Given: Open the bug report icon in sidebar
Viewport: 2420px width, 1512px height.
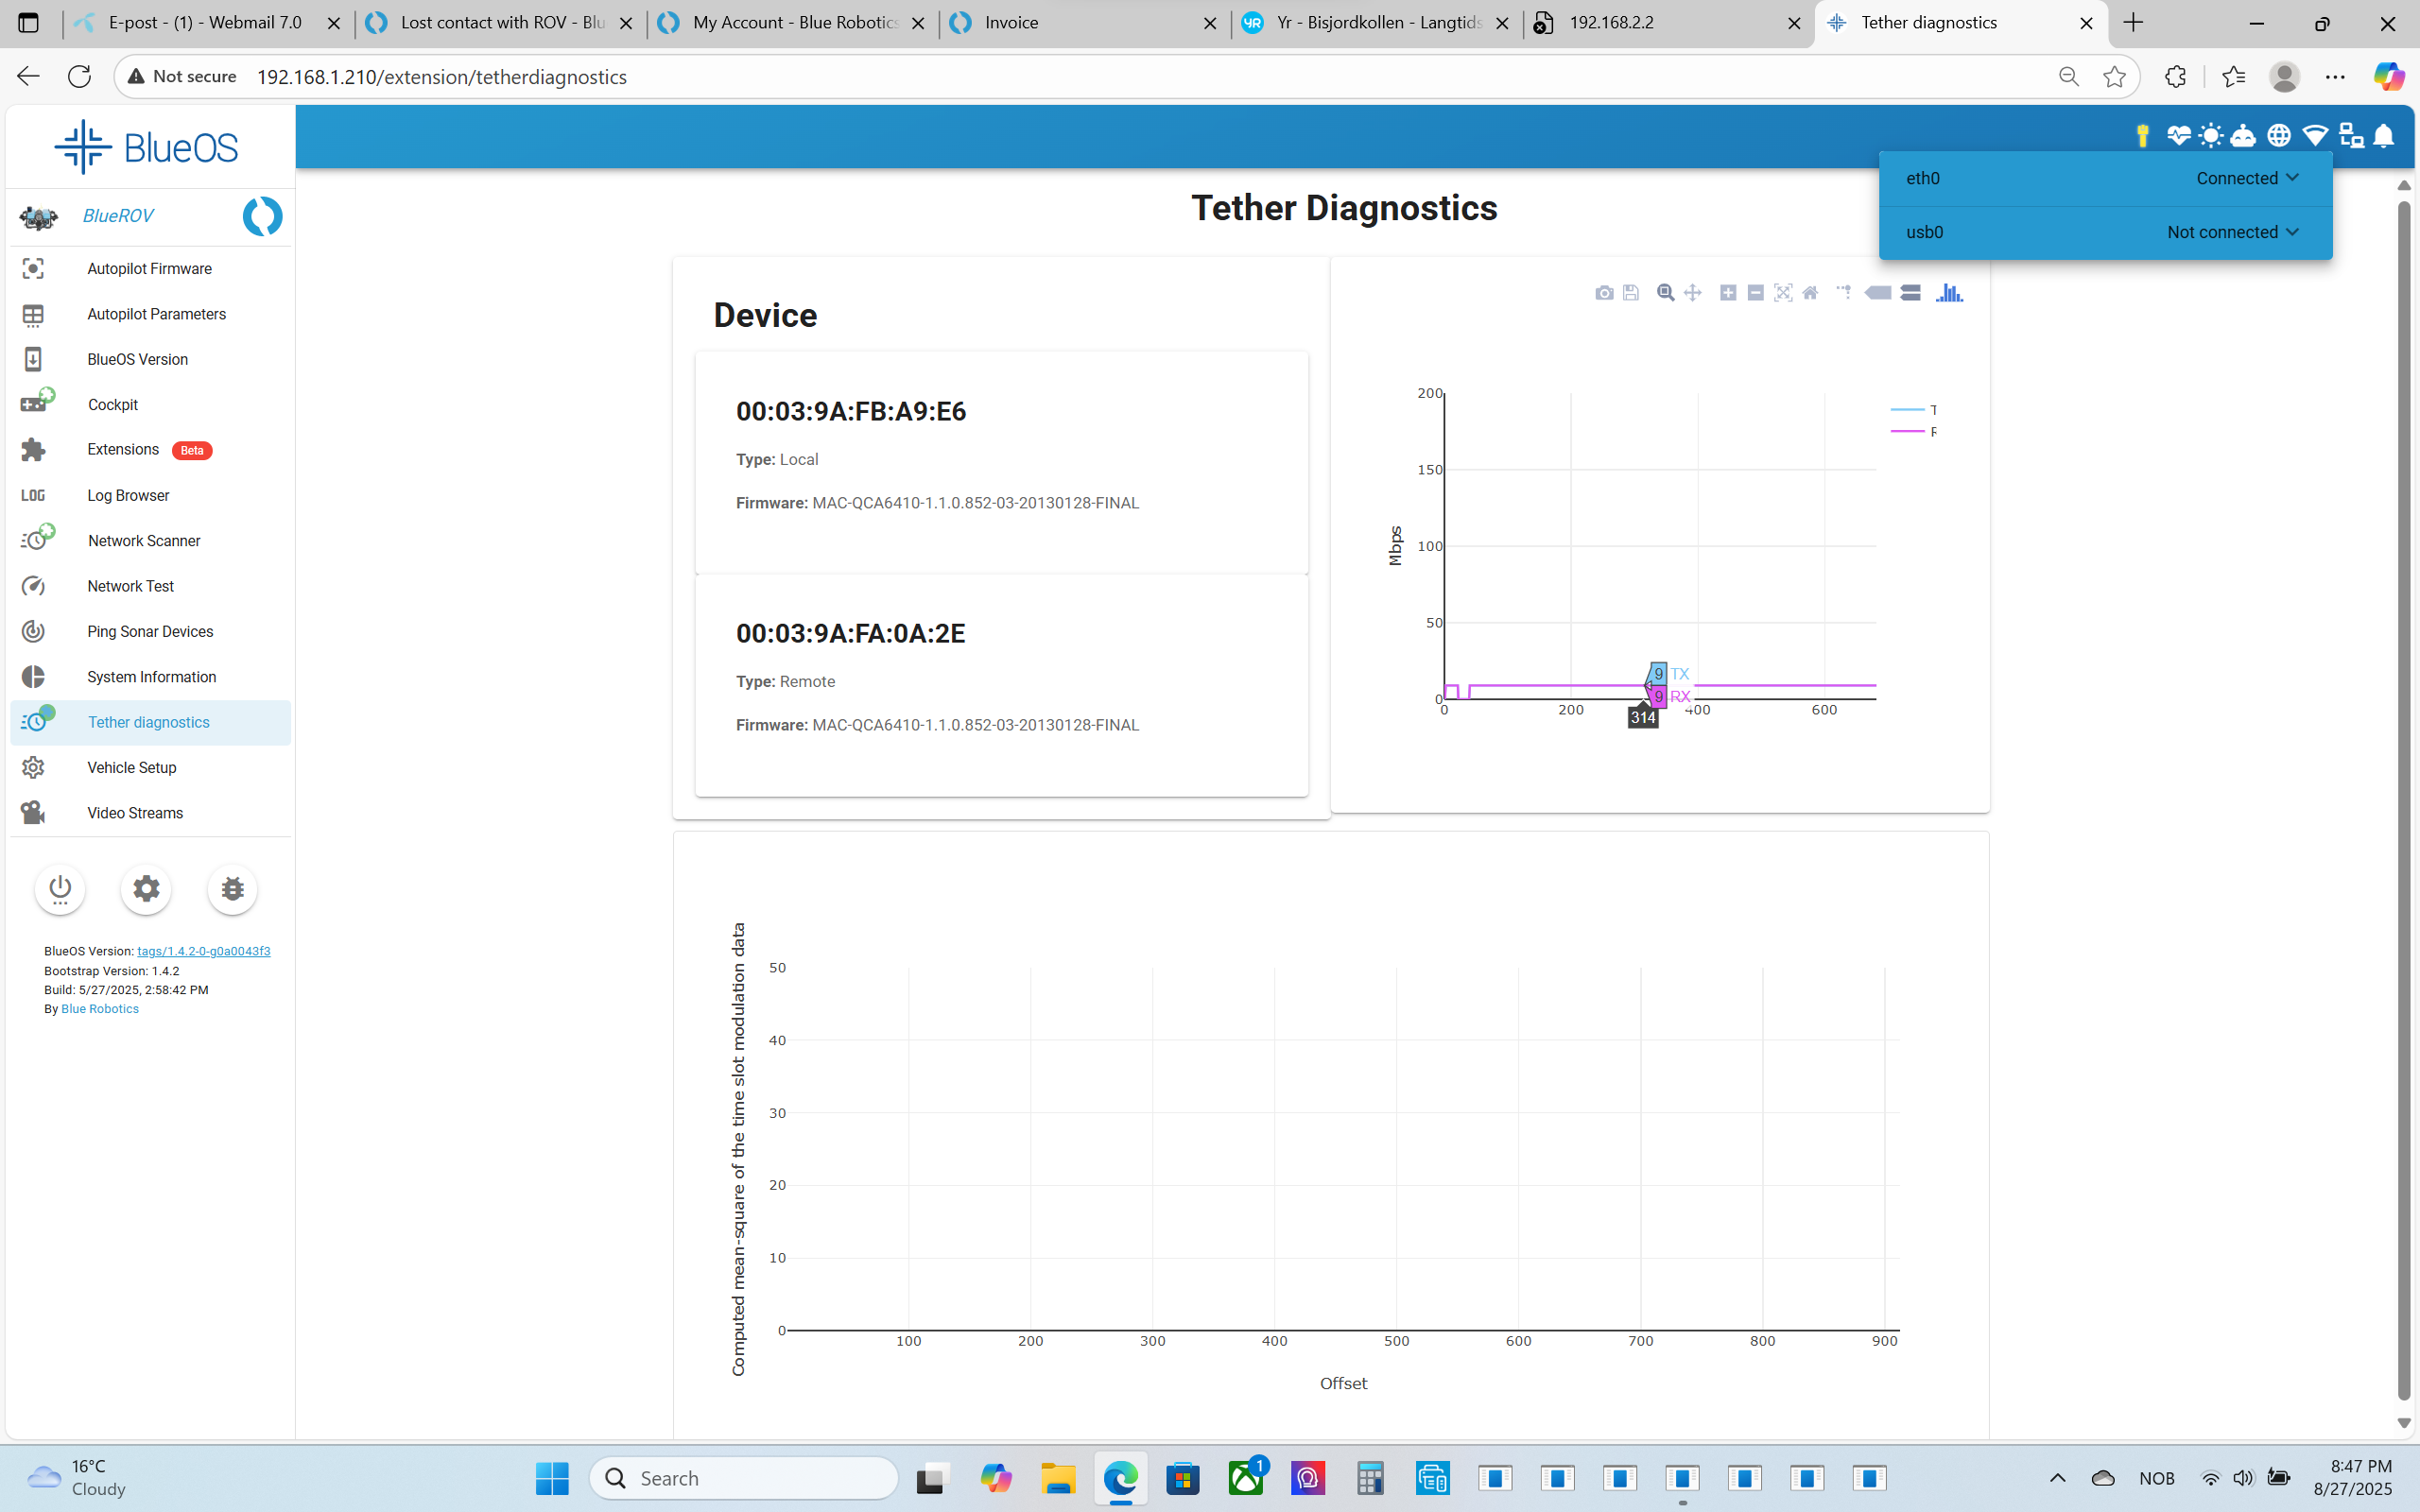Looking at the screenshot, I should (232, 889).
